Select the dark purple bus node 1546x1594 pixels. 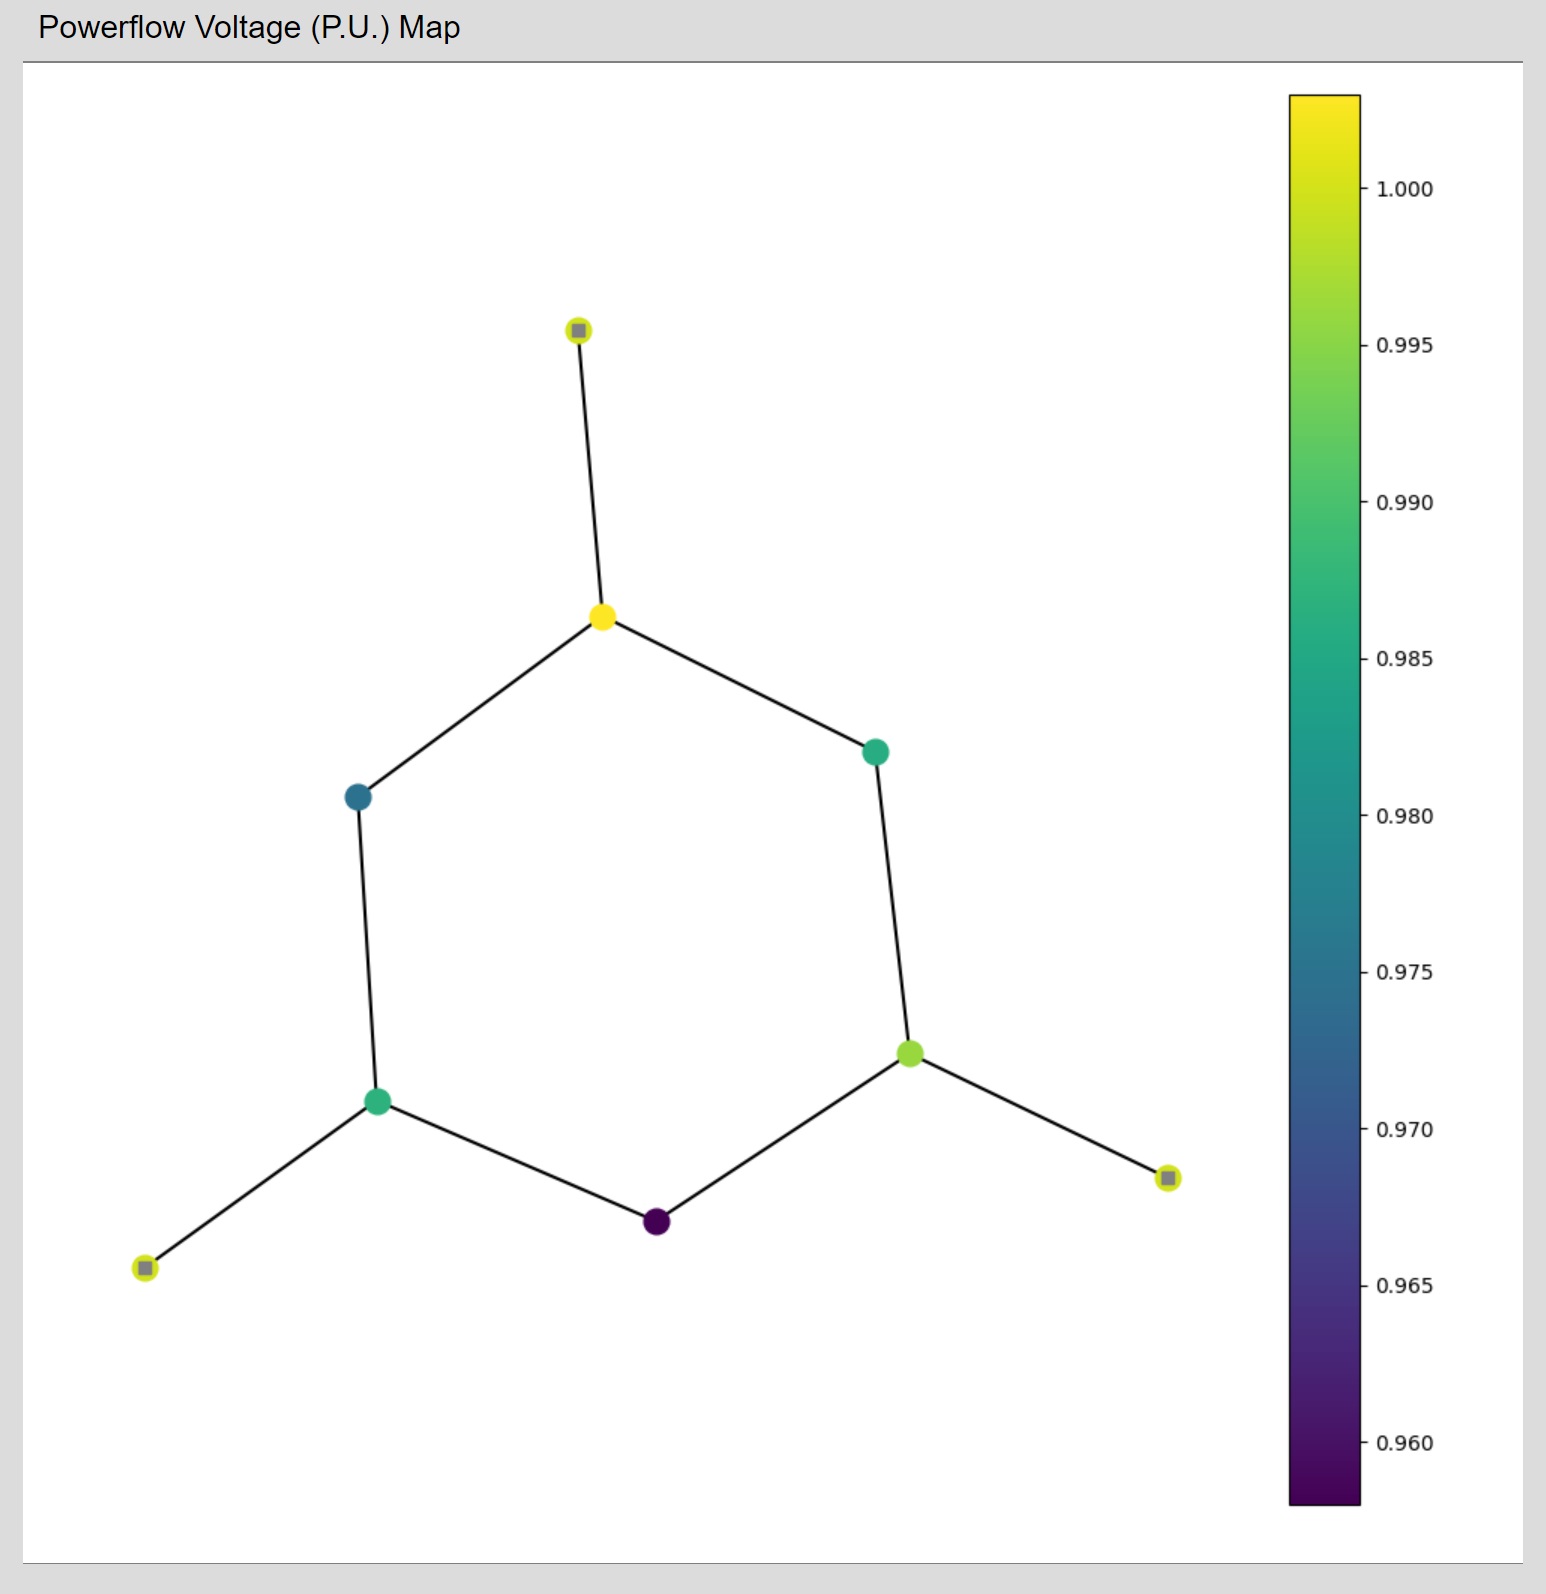tap(656, 1221)
